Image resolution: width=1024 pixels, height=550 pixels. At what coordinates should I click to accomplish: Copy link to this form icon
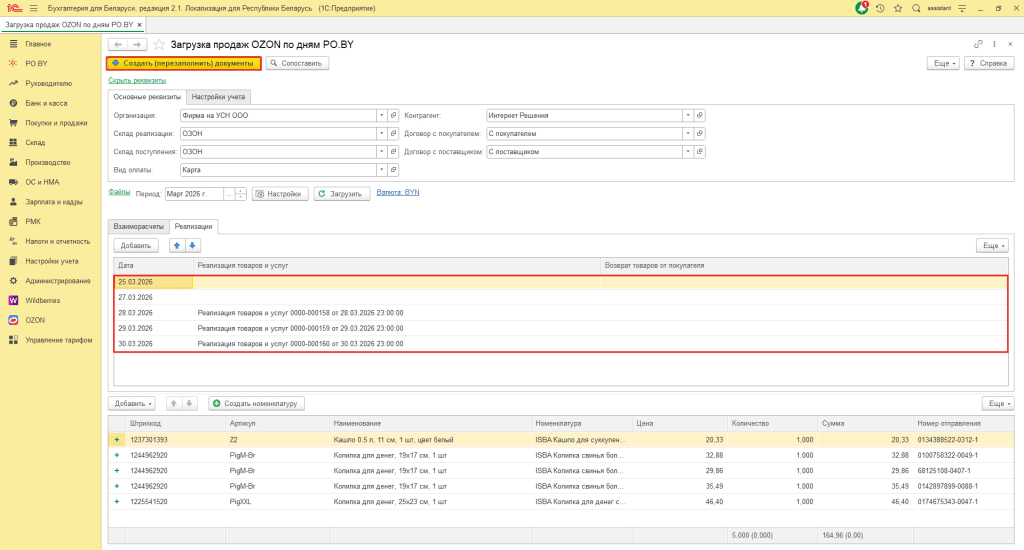click(x=978, y=44)
